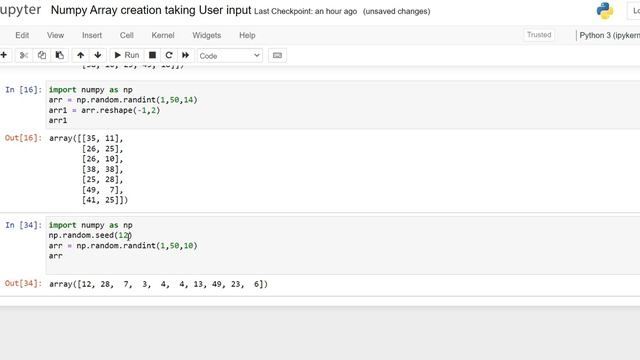Paste cells below icon
640x360 pixels.
[60, 55]
